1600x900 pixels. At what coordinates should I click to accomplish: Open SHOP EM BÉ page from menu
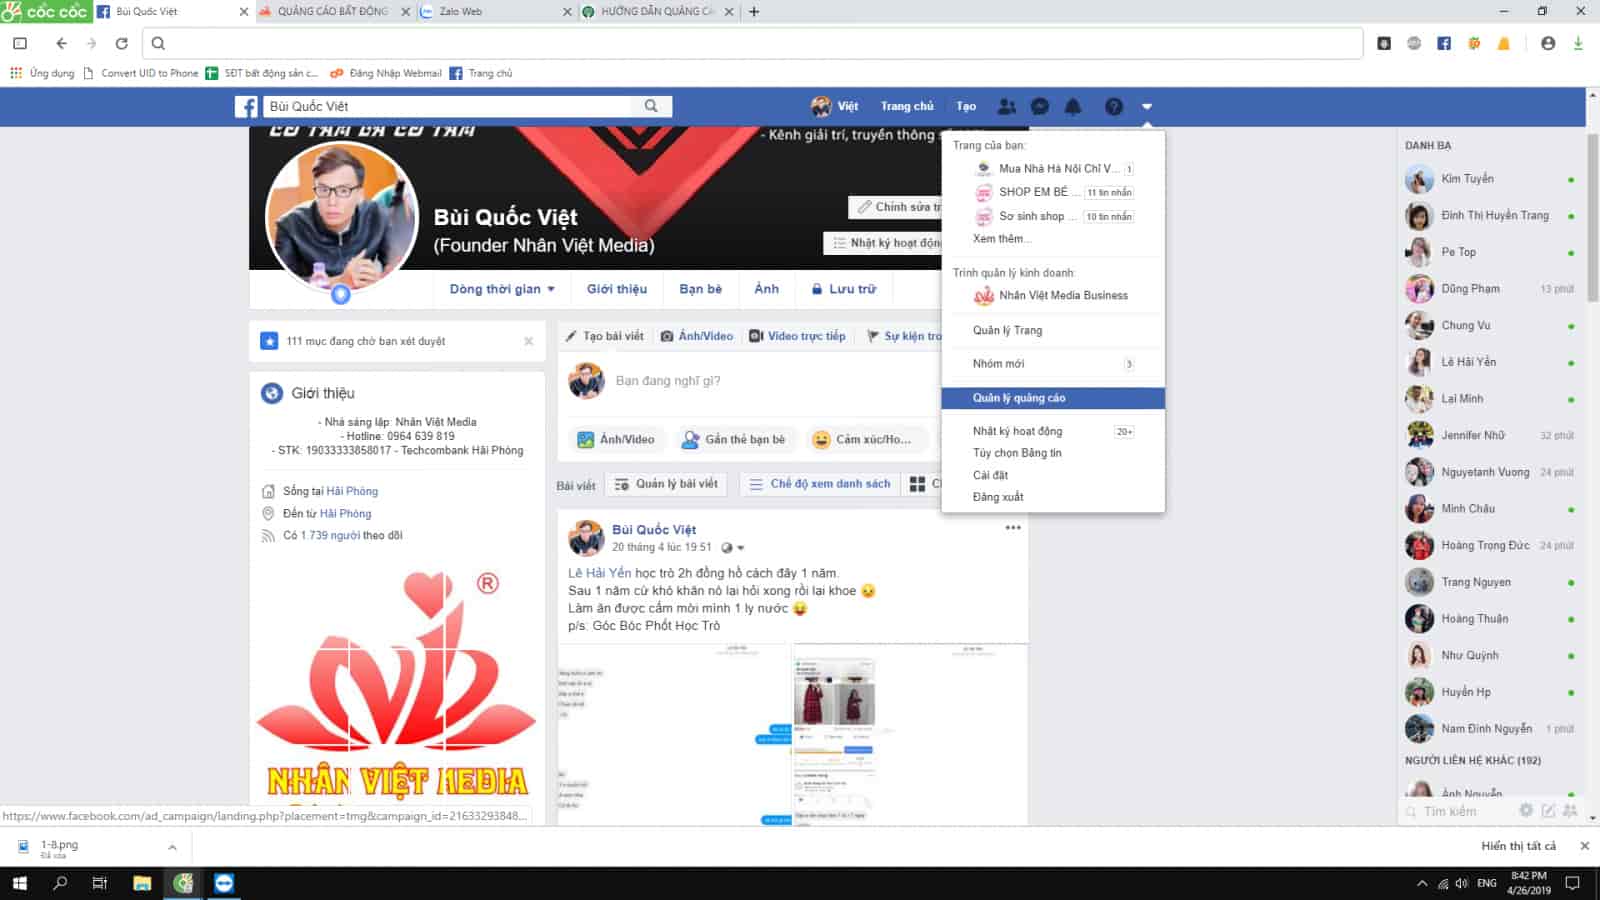1053,192
